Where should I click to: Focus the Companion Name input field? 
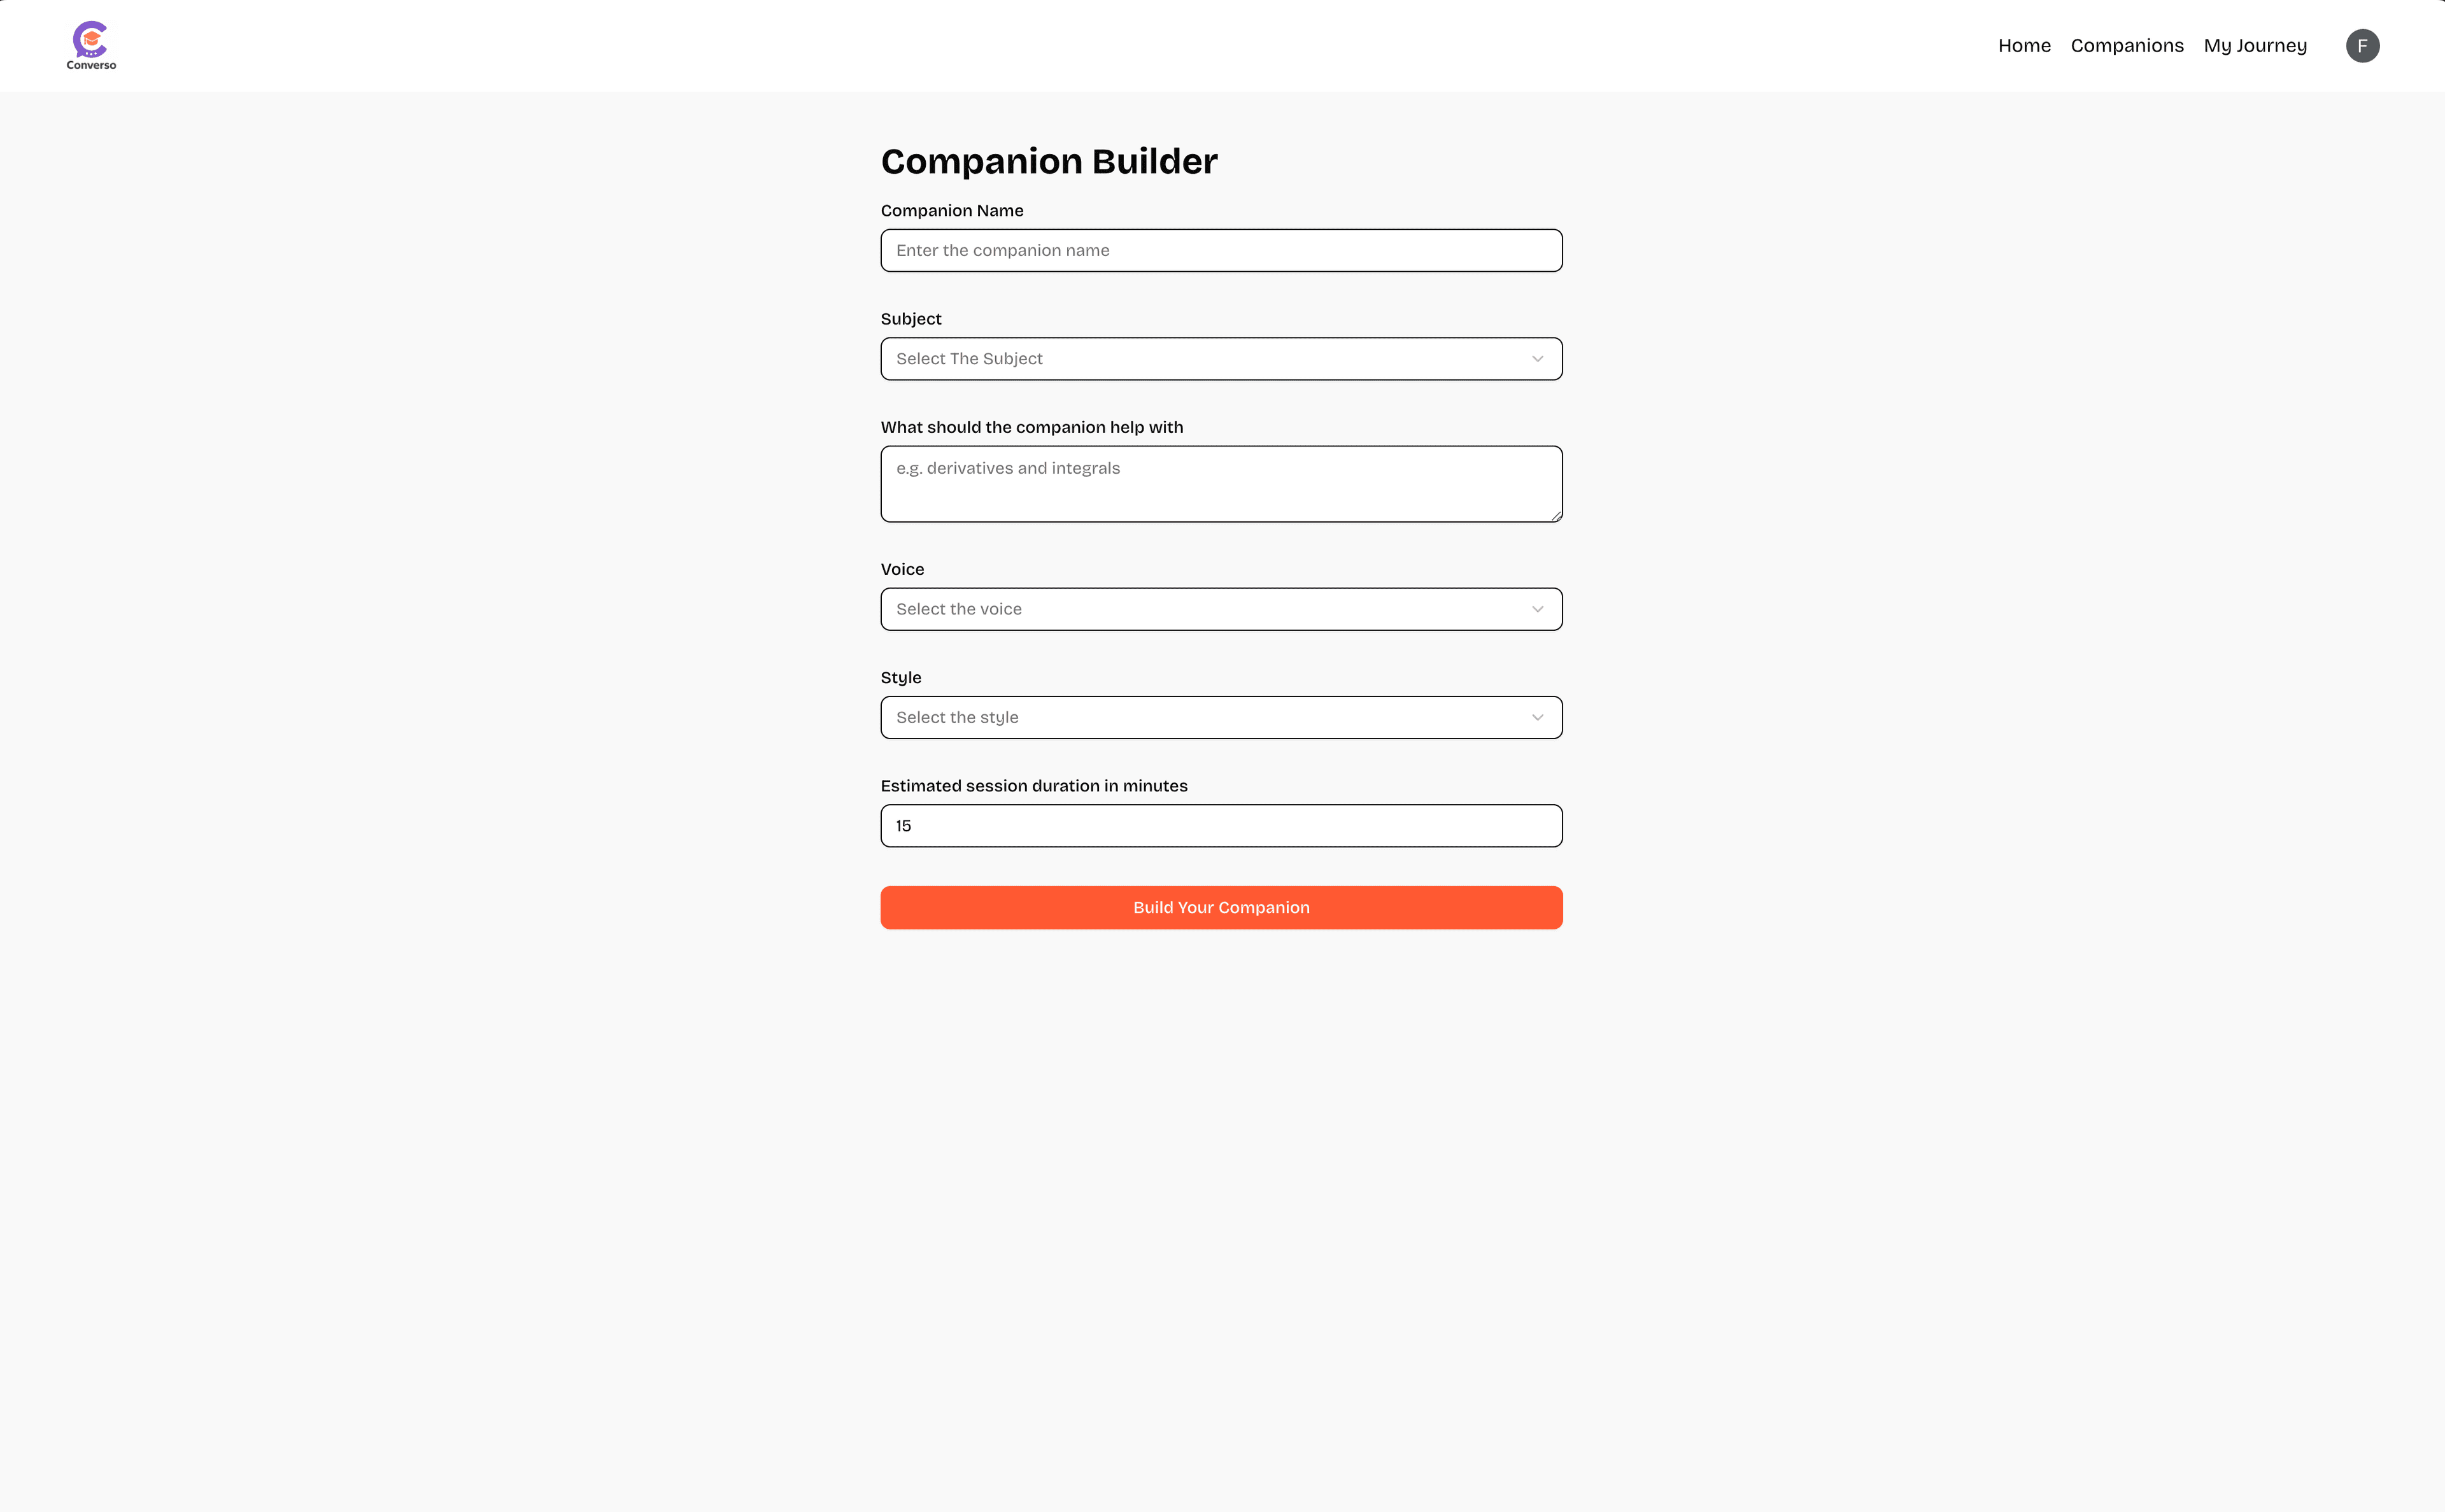[1221, 251]
